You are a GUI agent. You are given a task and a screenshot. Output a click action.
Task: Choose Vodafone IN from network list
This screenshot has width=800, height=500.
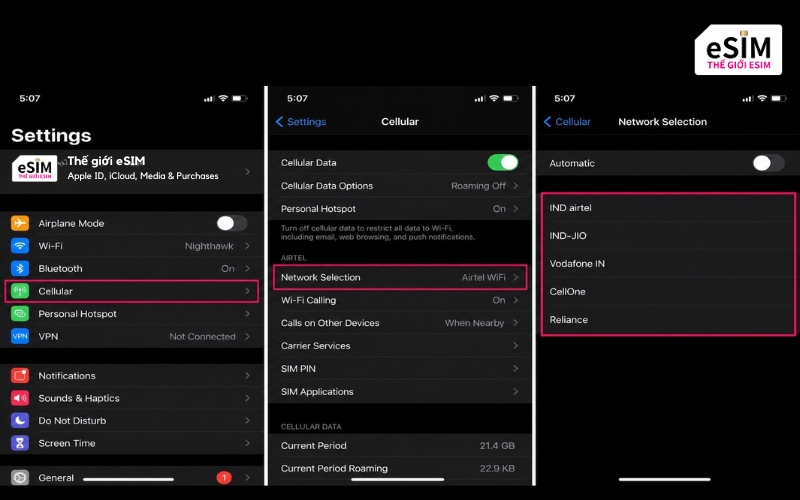pos(668,264)
